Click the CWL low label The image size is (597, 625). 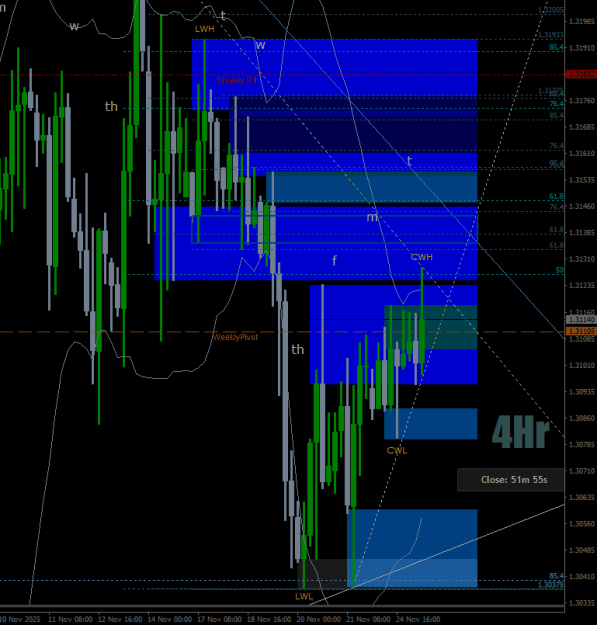pyautogui.click(x=397, y=451)
